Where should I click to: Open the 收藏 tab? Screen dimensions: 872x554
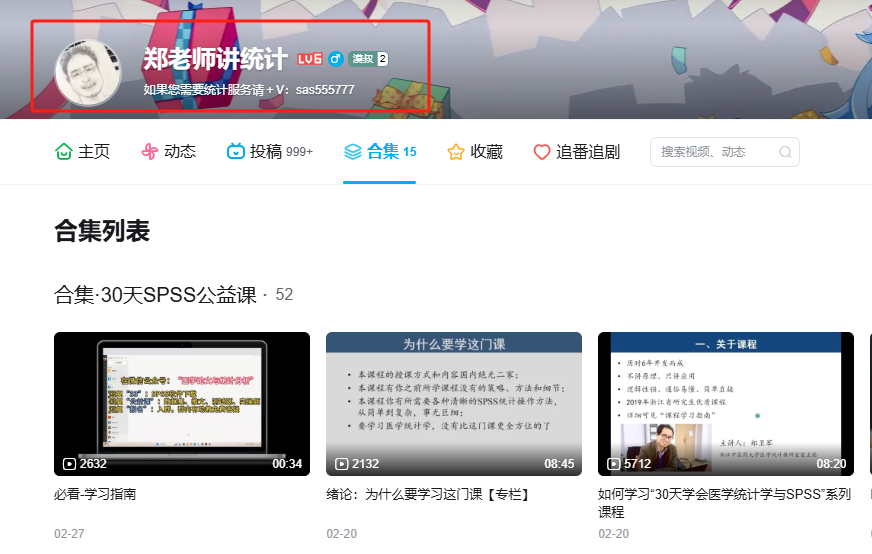click(x=475, y=152)
